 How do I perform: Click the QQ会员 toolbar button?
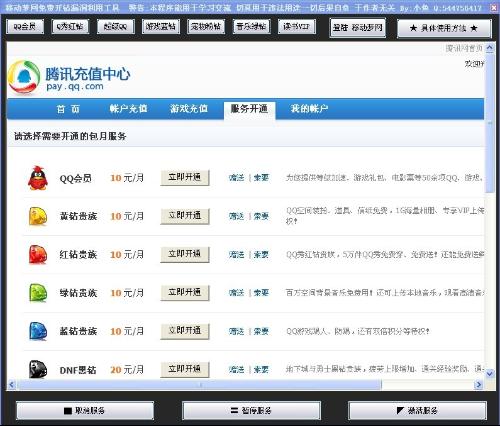click(x=25, y=27)
